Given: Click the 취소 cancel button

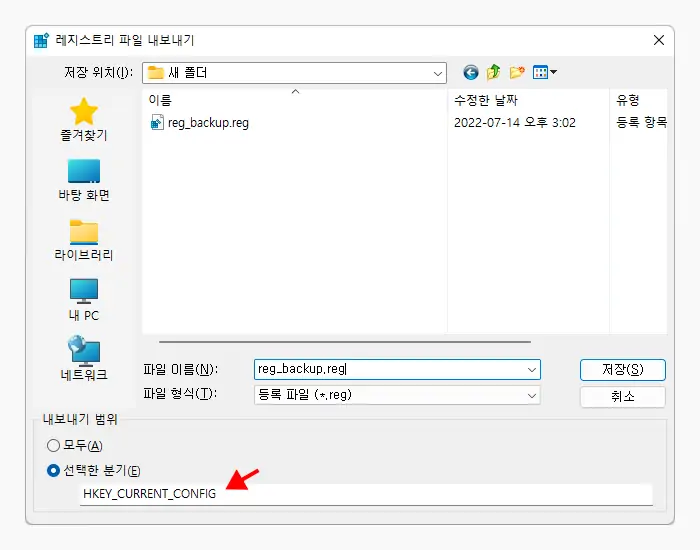Looking at the screenshot, I should point(623,396).
